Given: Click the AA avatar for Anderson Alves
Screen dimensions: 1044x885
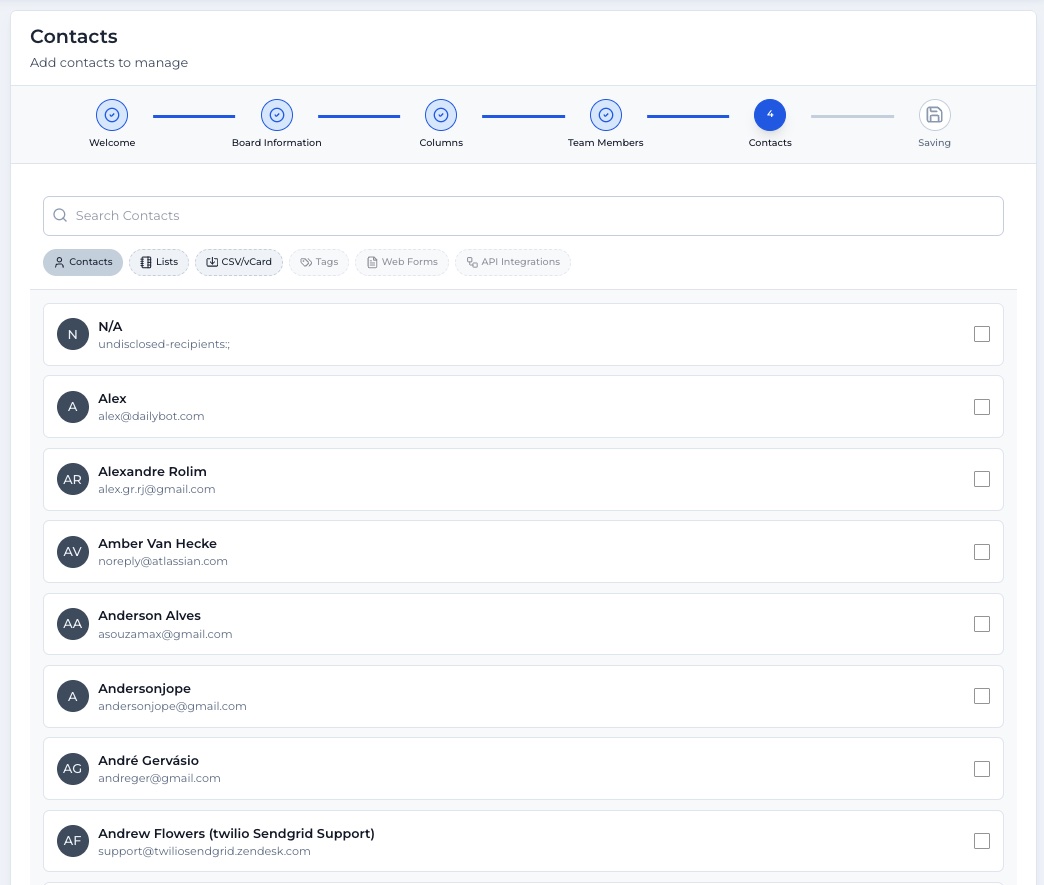Looking at the screenshot, I should [73, 624].
